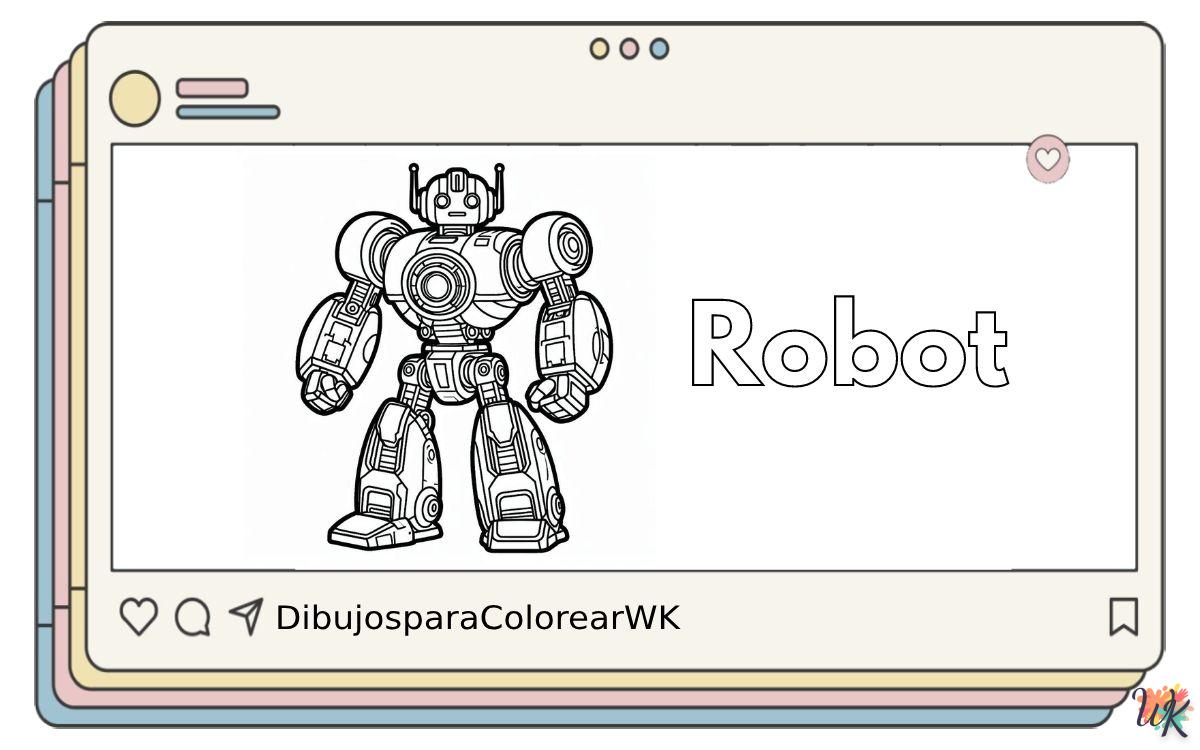
Task: Open the DibujosparaColorearWK username link
Action: (x=477, y=618)
